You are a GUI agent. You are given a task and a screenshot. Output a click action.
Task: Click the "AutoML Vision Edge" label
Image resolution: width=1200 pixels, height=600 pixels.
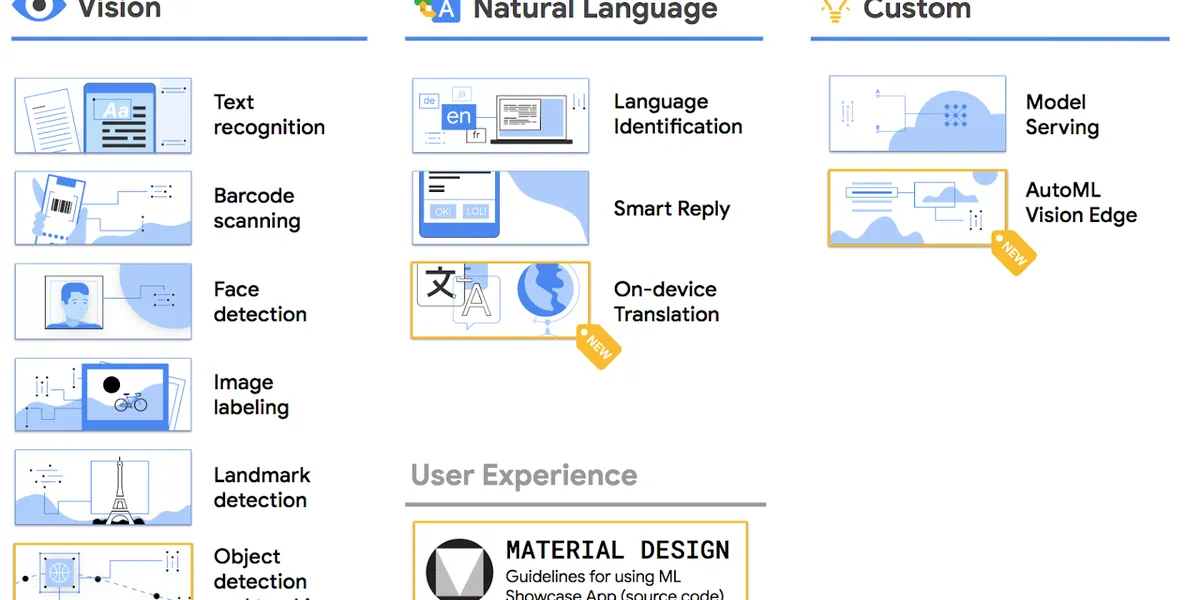[1081, 202]
